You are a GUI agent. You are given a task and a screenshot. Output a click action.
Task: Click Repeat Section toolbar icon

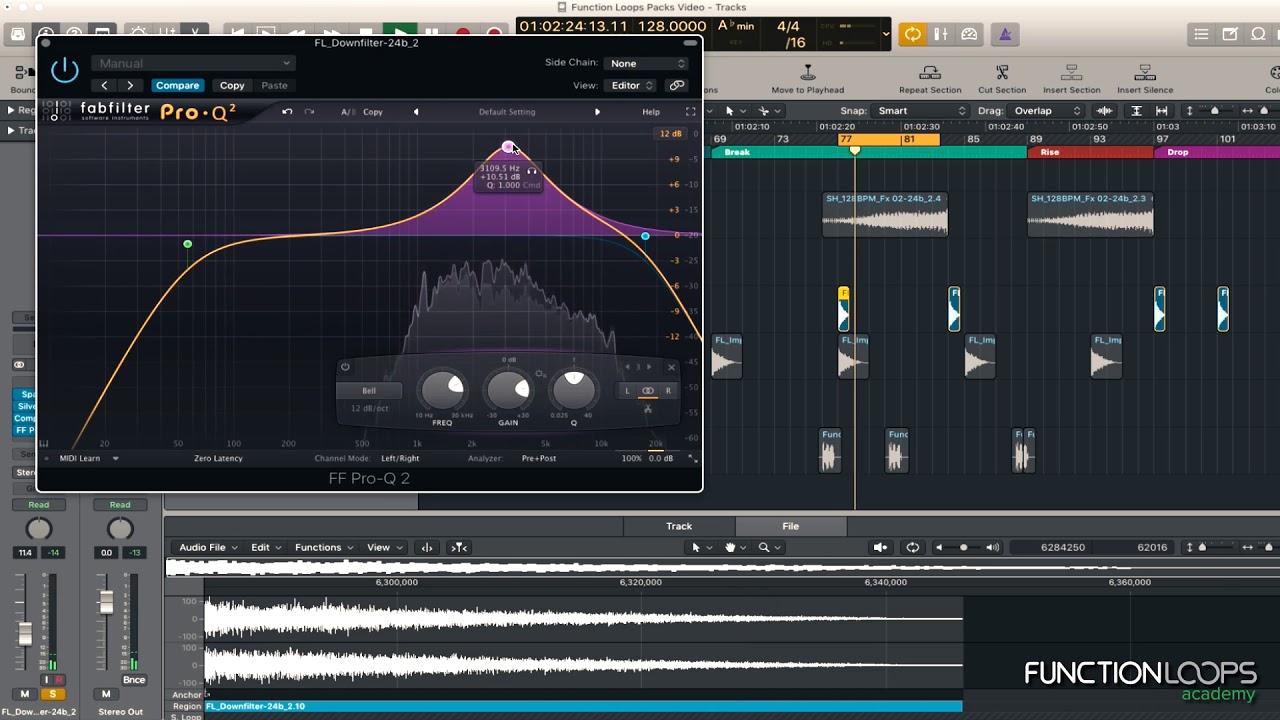tap(930, 73)
